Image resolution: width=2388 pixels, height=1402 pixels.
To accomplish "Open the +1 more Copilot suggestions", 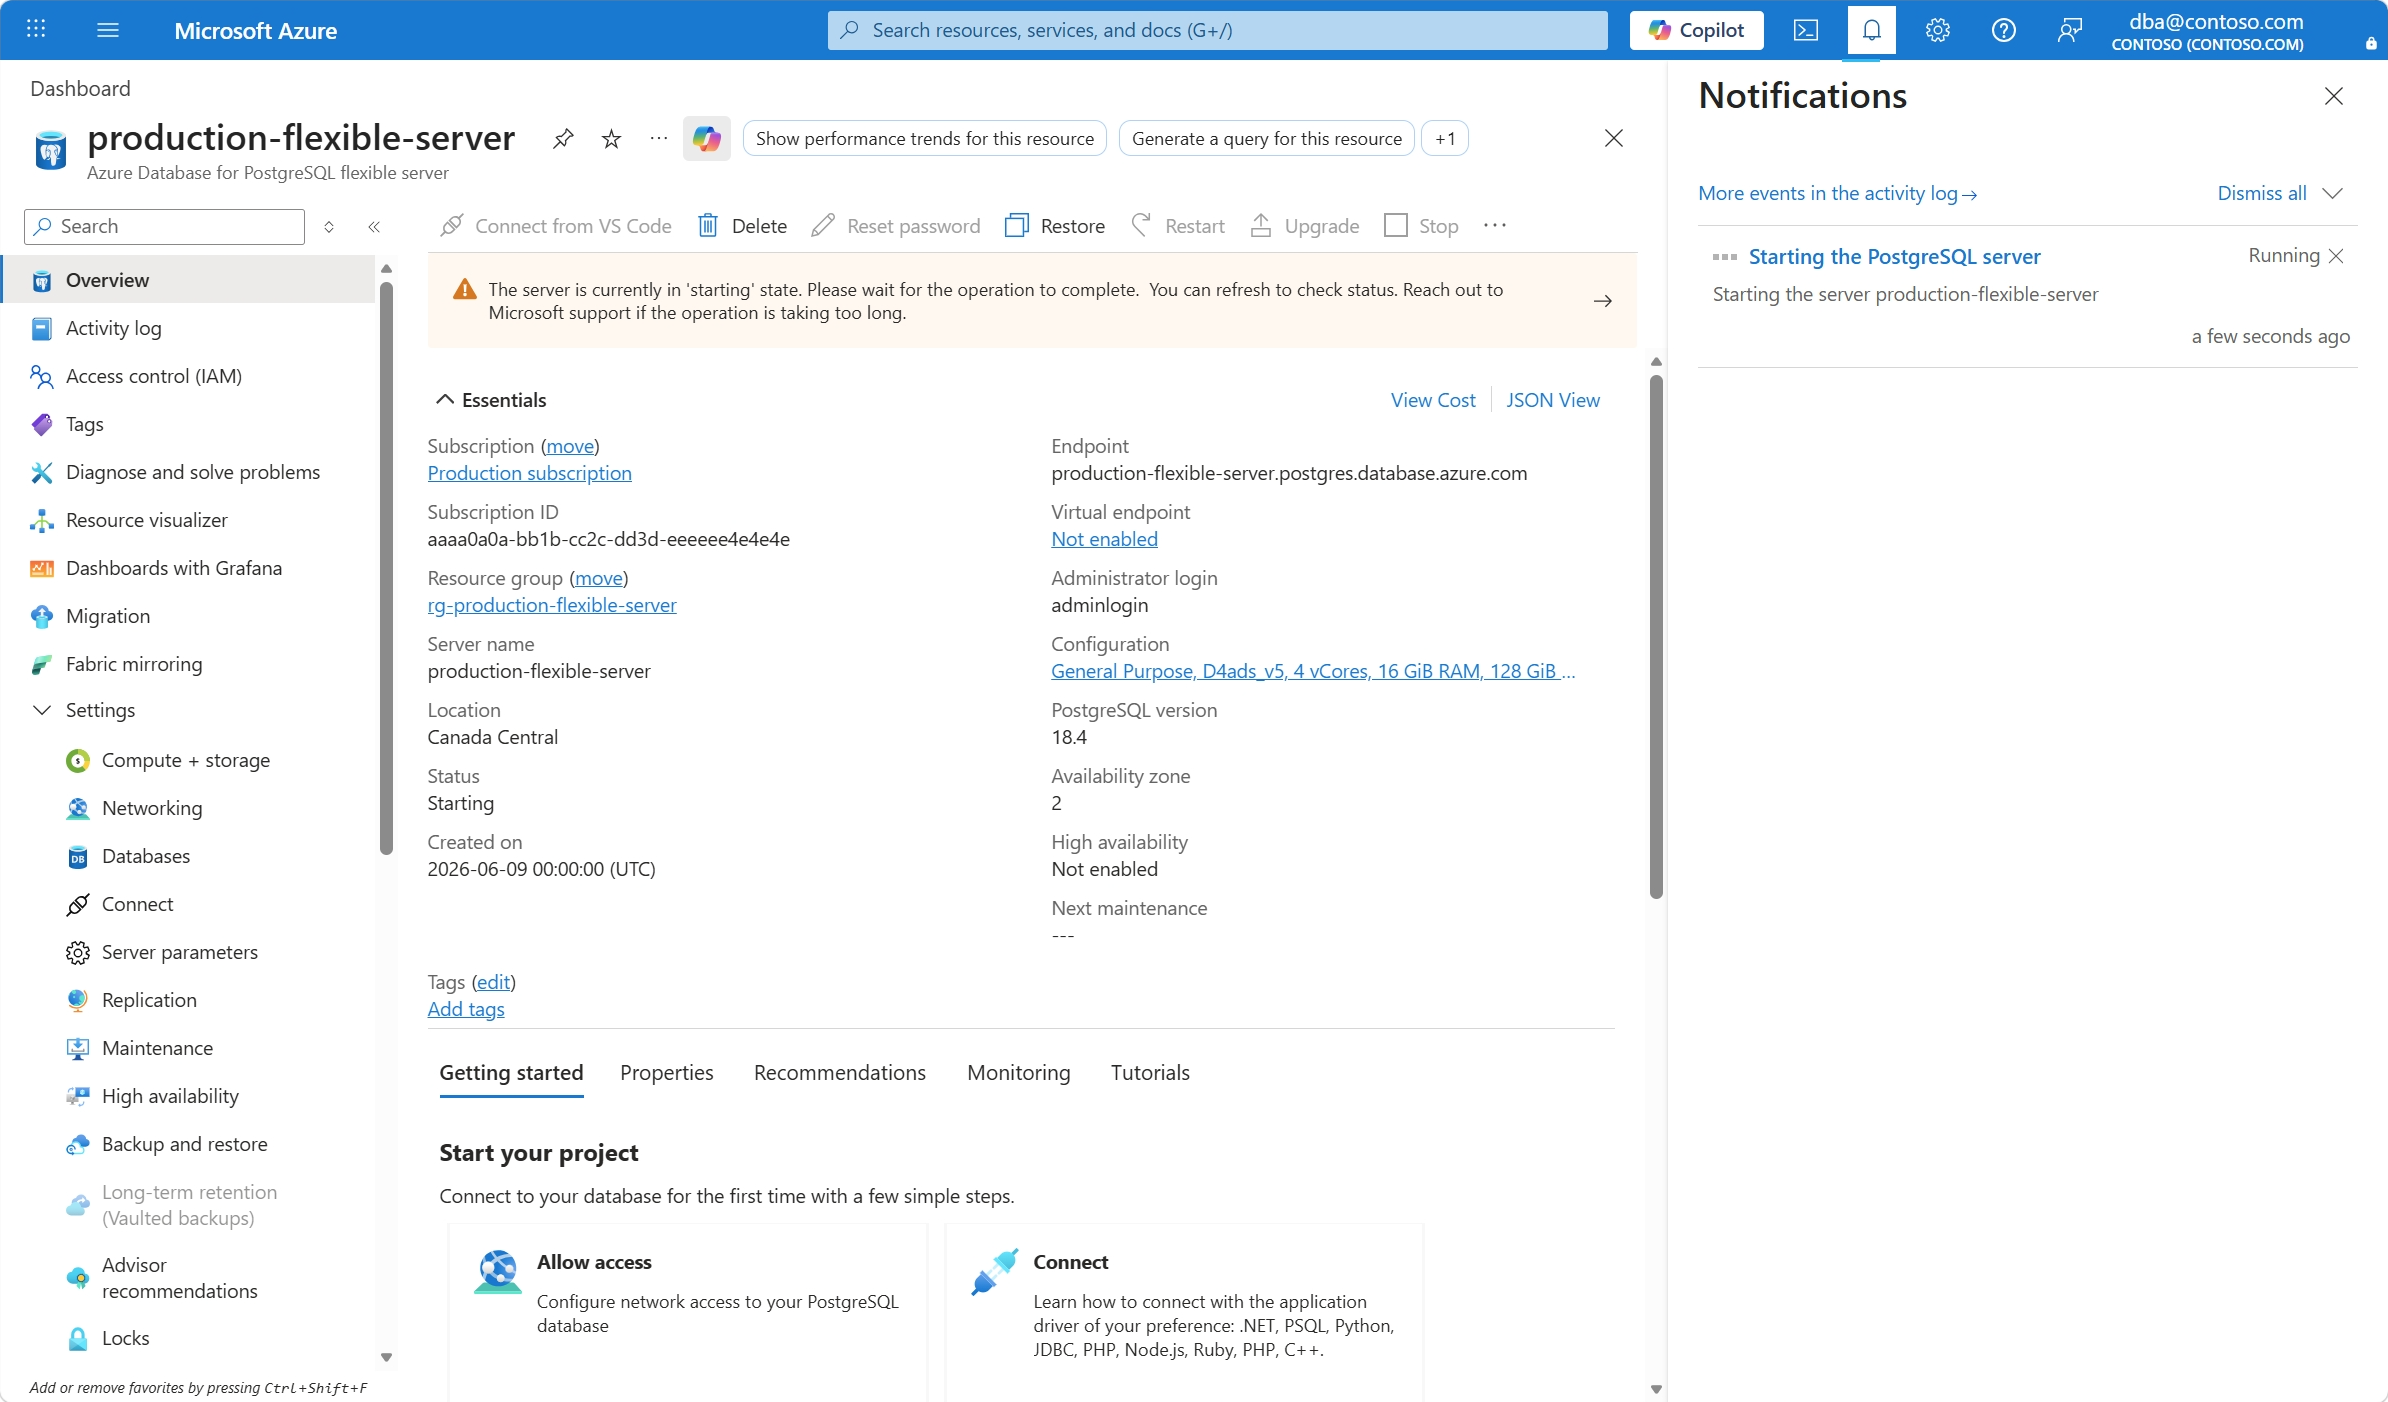I will 1445,139.
